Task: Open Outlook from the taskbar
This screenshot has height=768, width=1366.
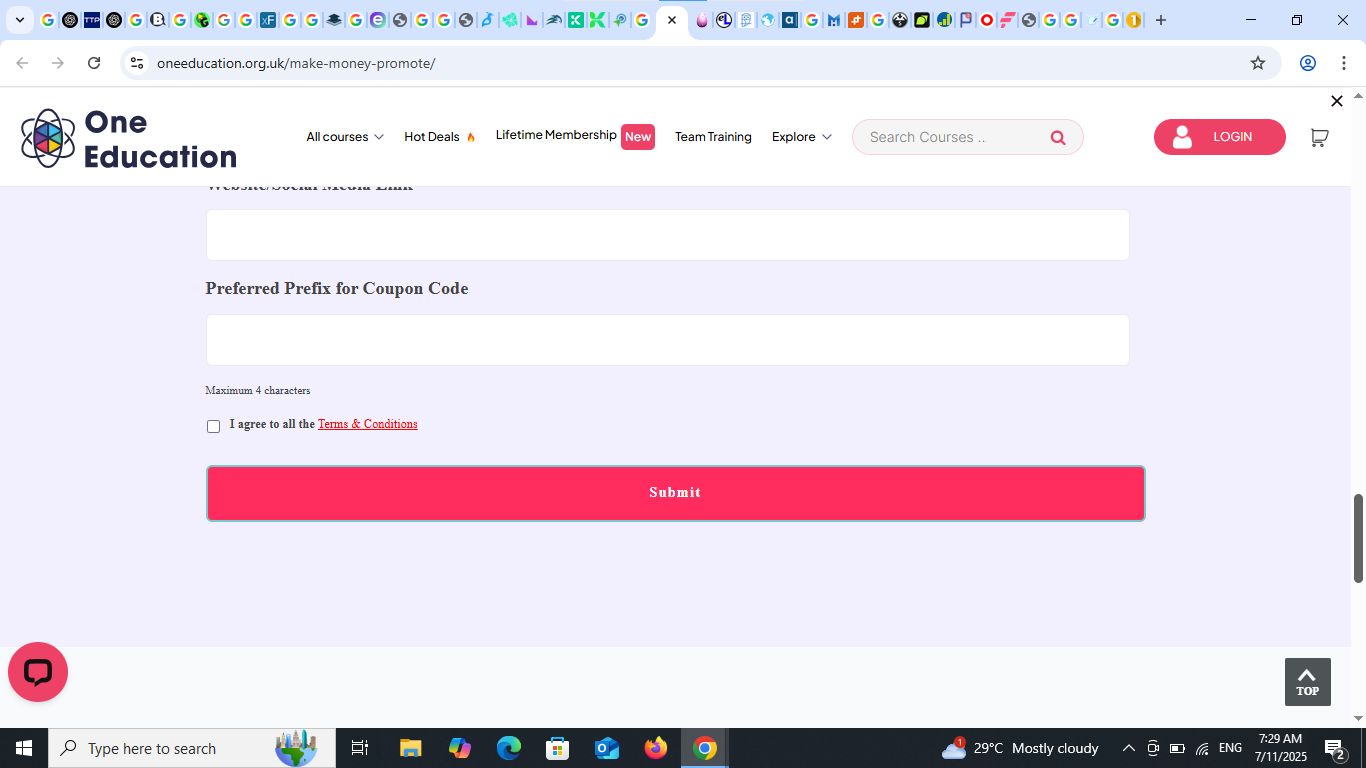Action: pos(607,748)
